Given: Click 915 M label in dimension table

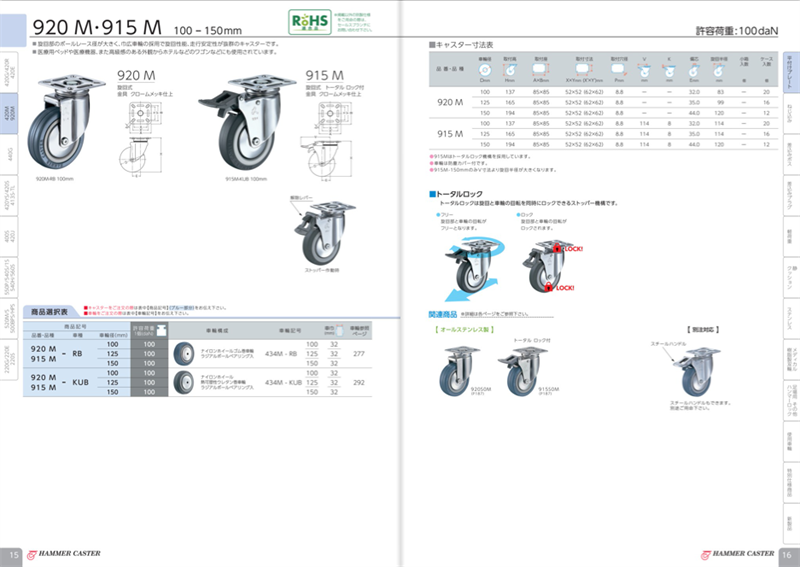Looking at the screenshot, I should point(450,134).
